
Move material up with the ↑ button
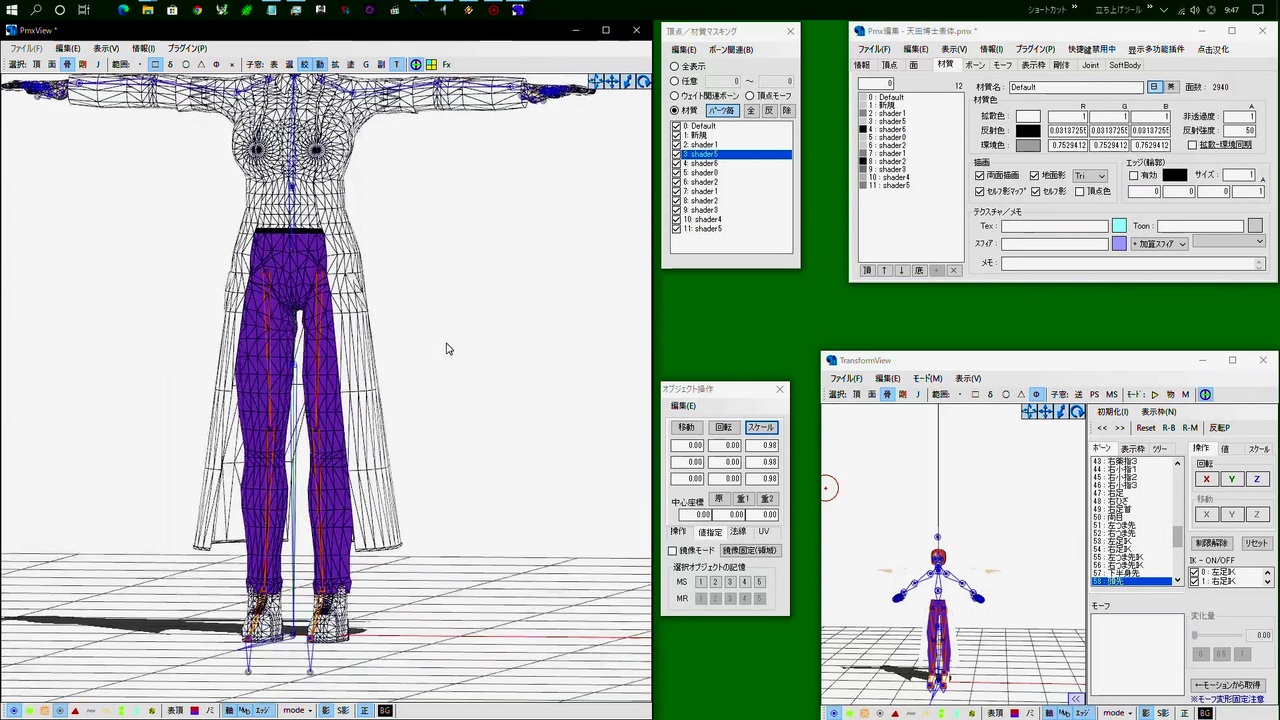coord(884,270)
